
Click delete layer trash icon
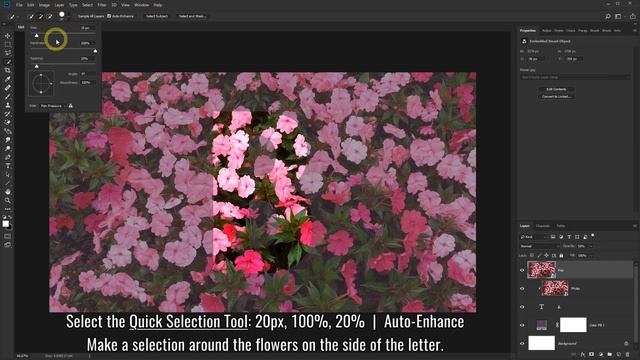627,354
